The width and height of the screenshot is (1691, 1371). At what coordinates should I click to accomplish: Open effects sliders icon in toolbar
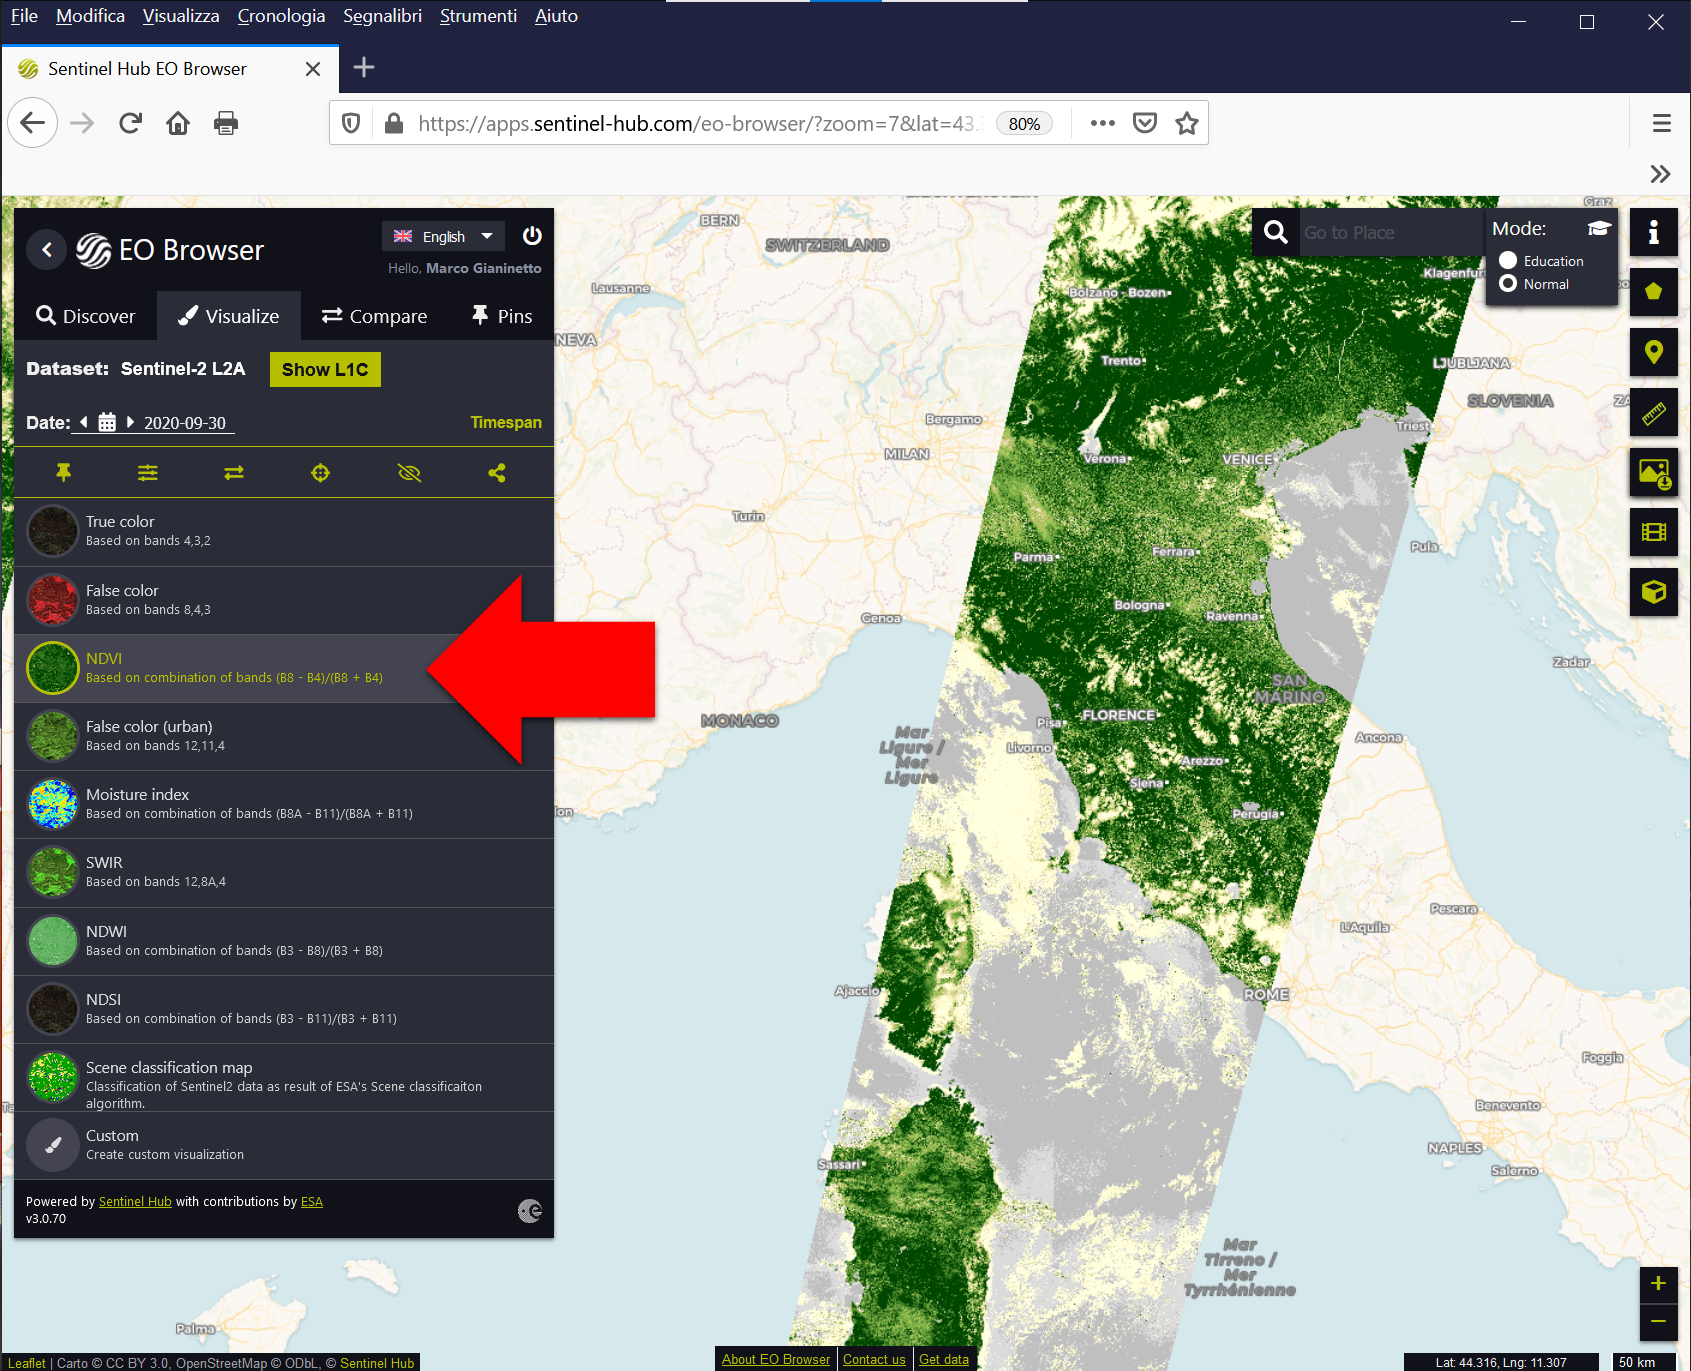(148, 472)
